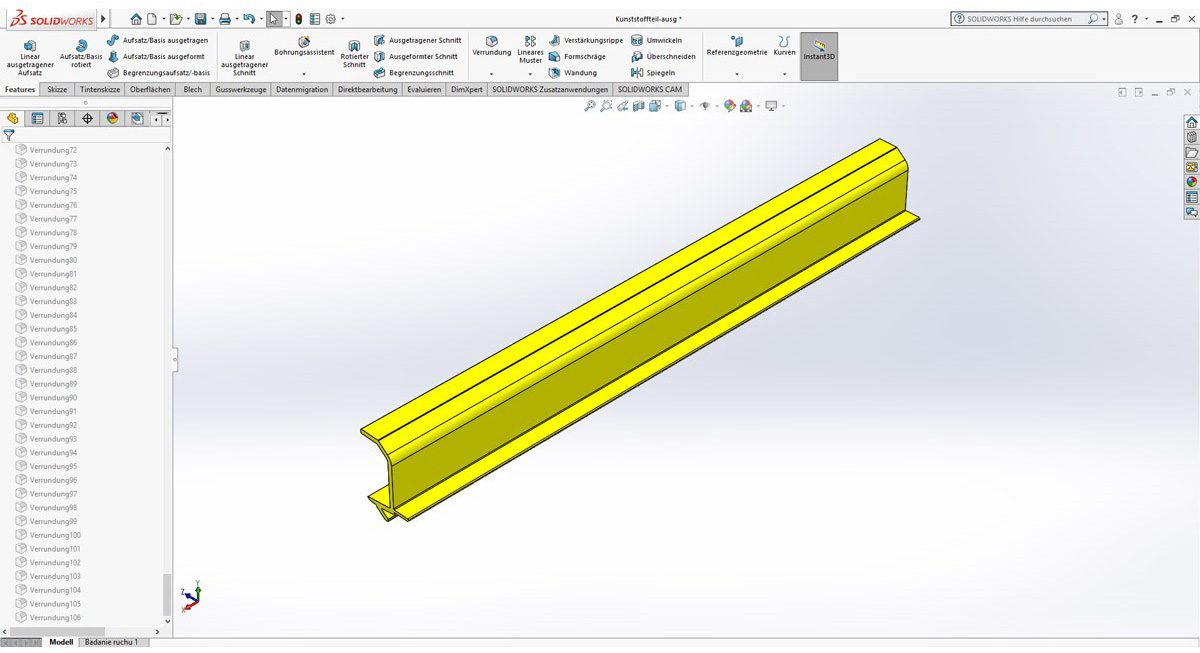Choose the Ausgetragener Schnitt tool
Image resolution: width=1200 pixels, height=653 pixels.
(x=418, y=40)
